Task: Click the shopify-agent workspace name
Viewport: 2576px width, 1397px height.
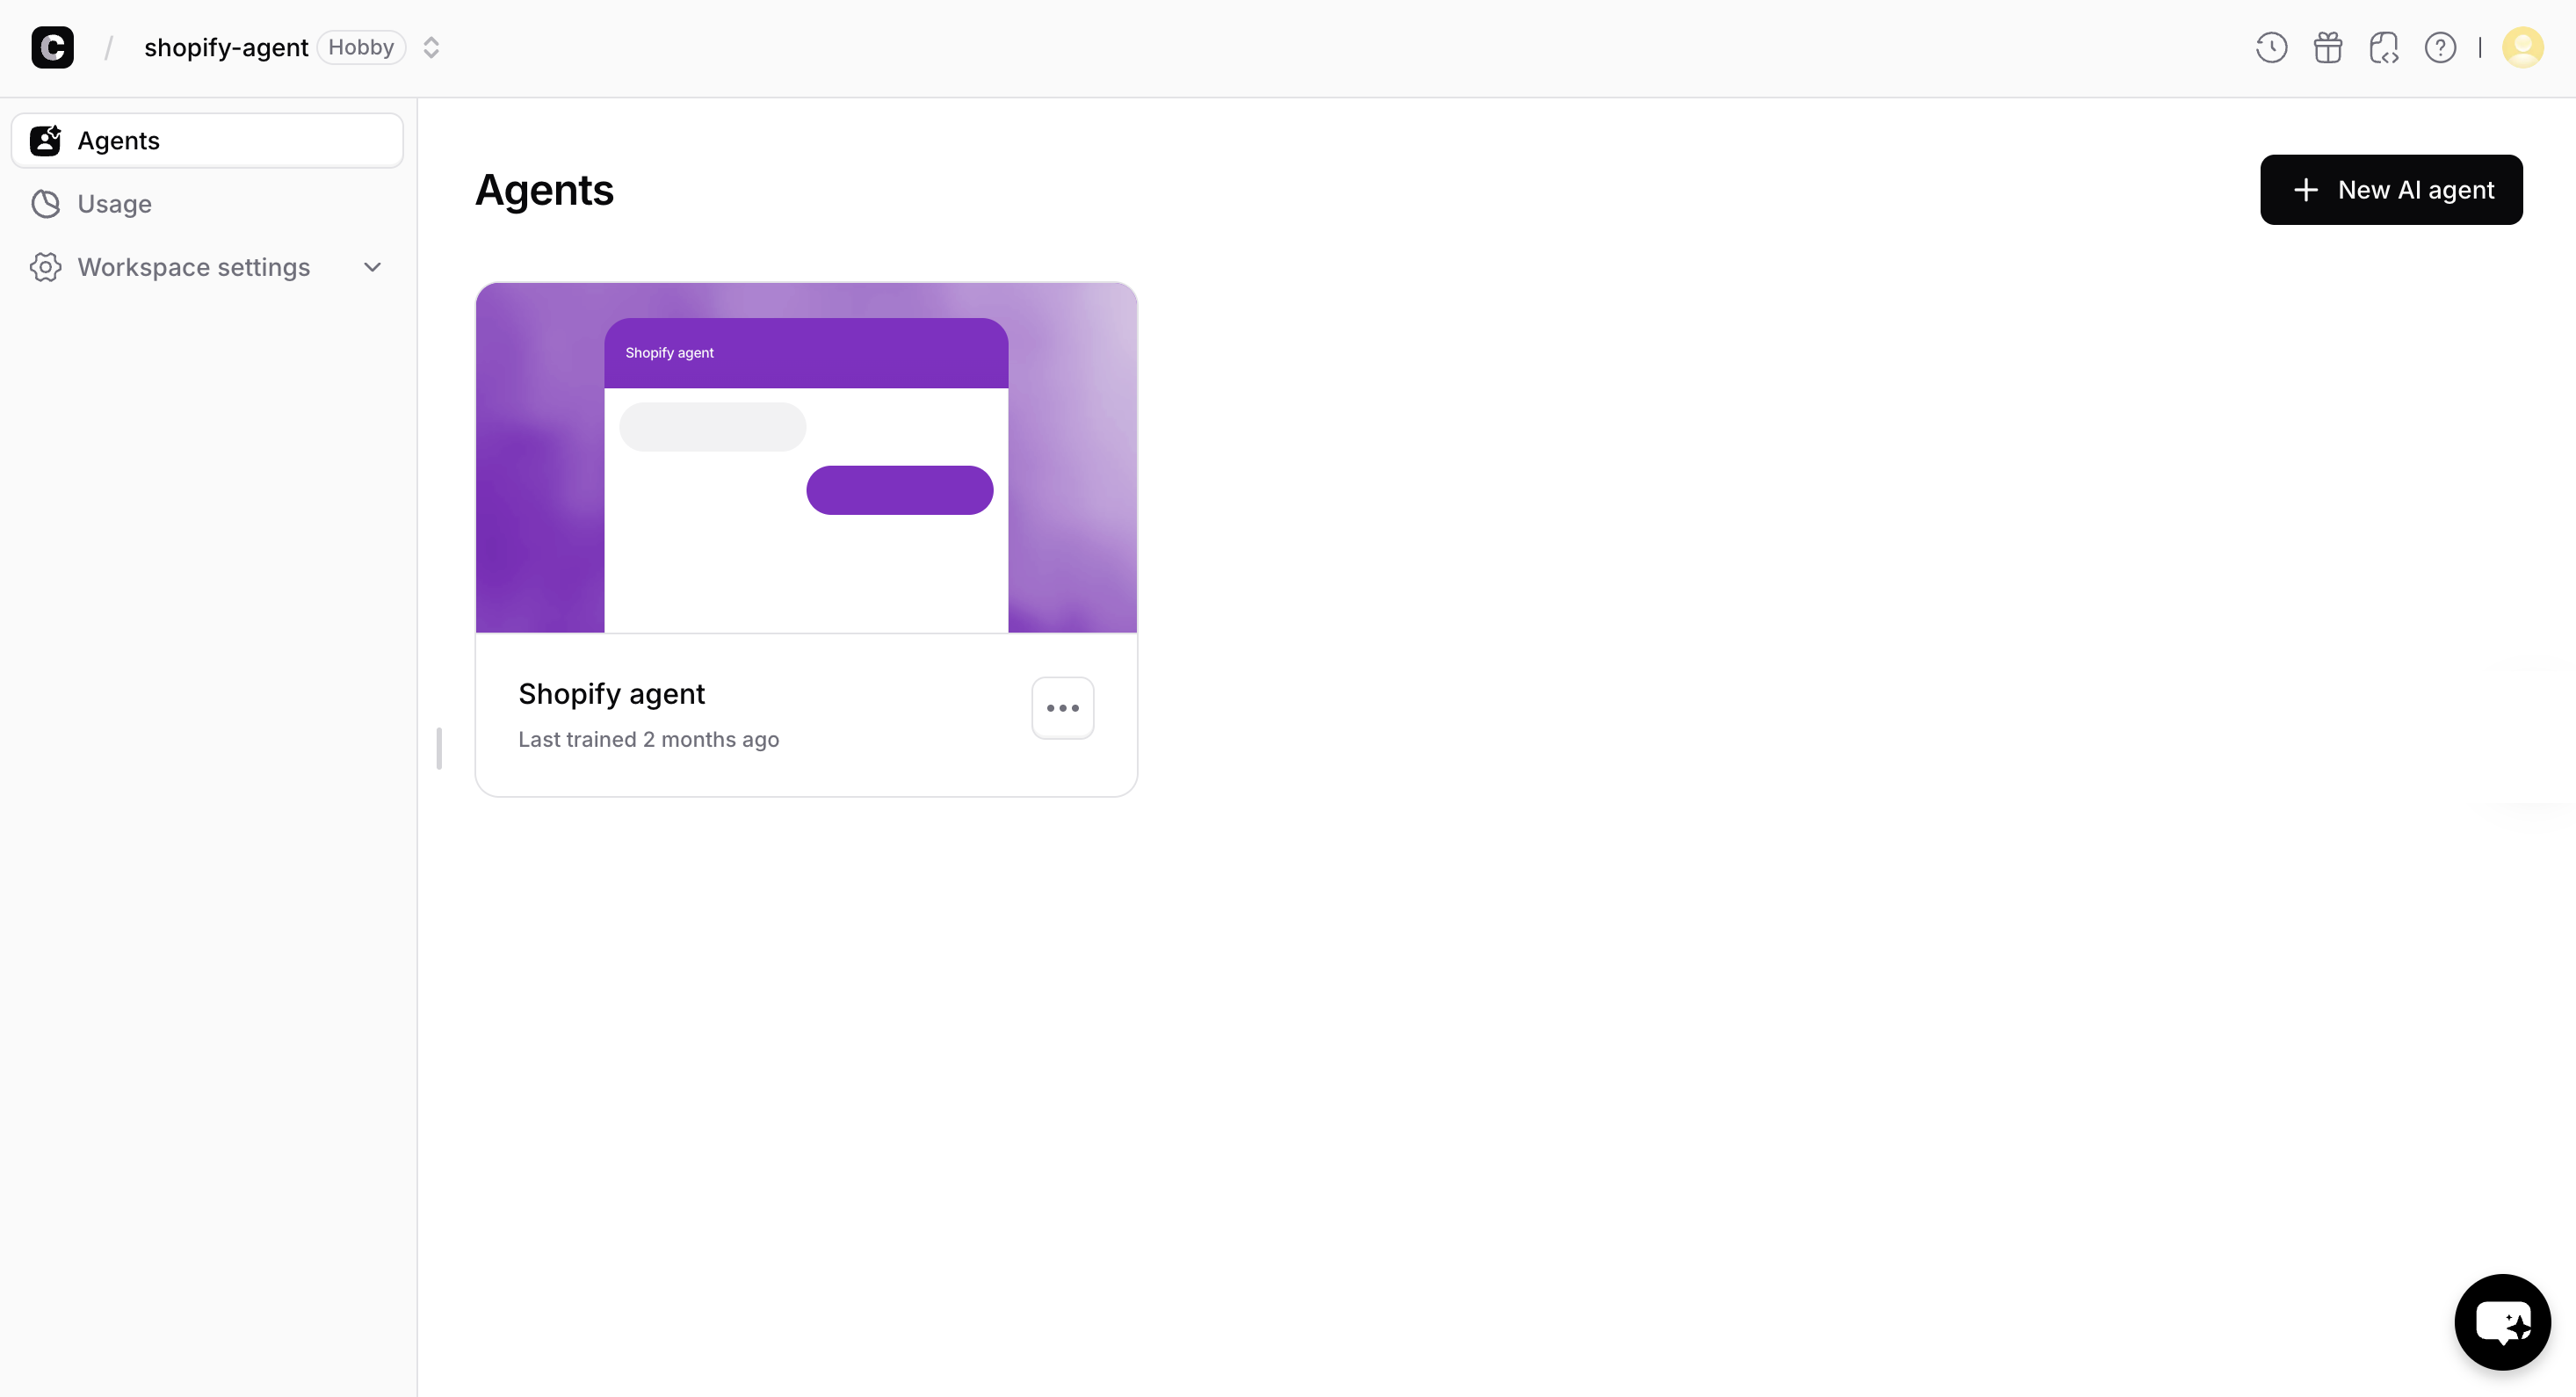Action: point(226,47)
